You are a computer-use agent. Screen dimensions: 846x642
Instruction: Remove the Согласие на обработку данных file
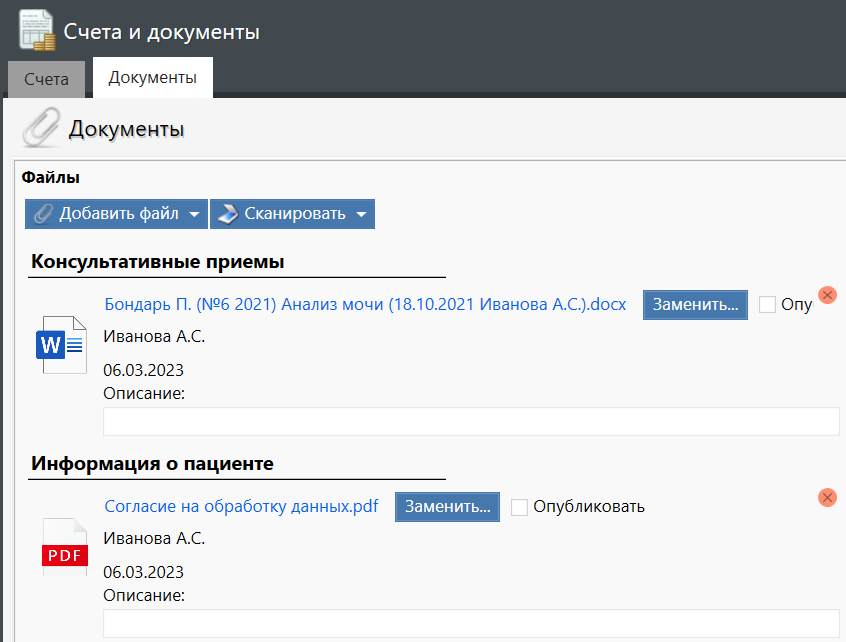coord(827,497)
